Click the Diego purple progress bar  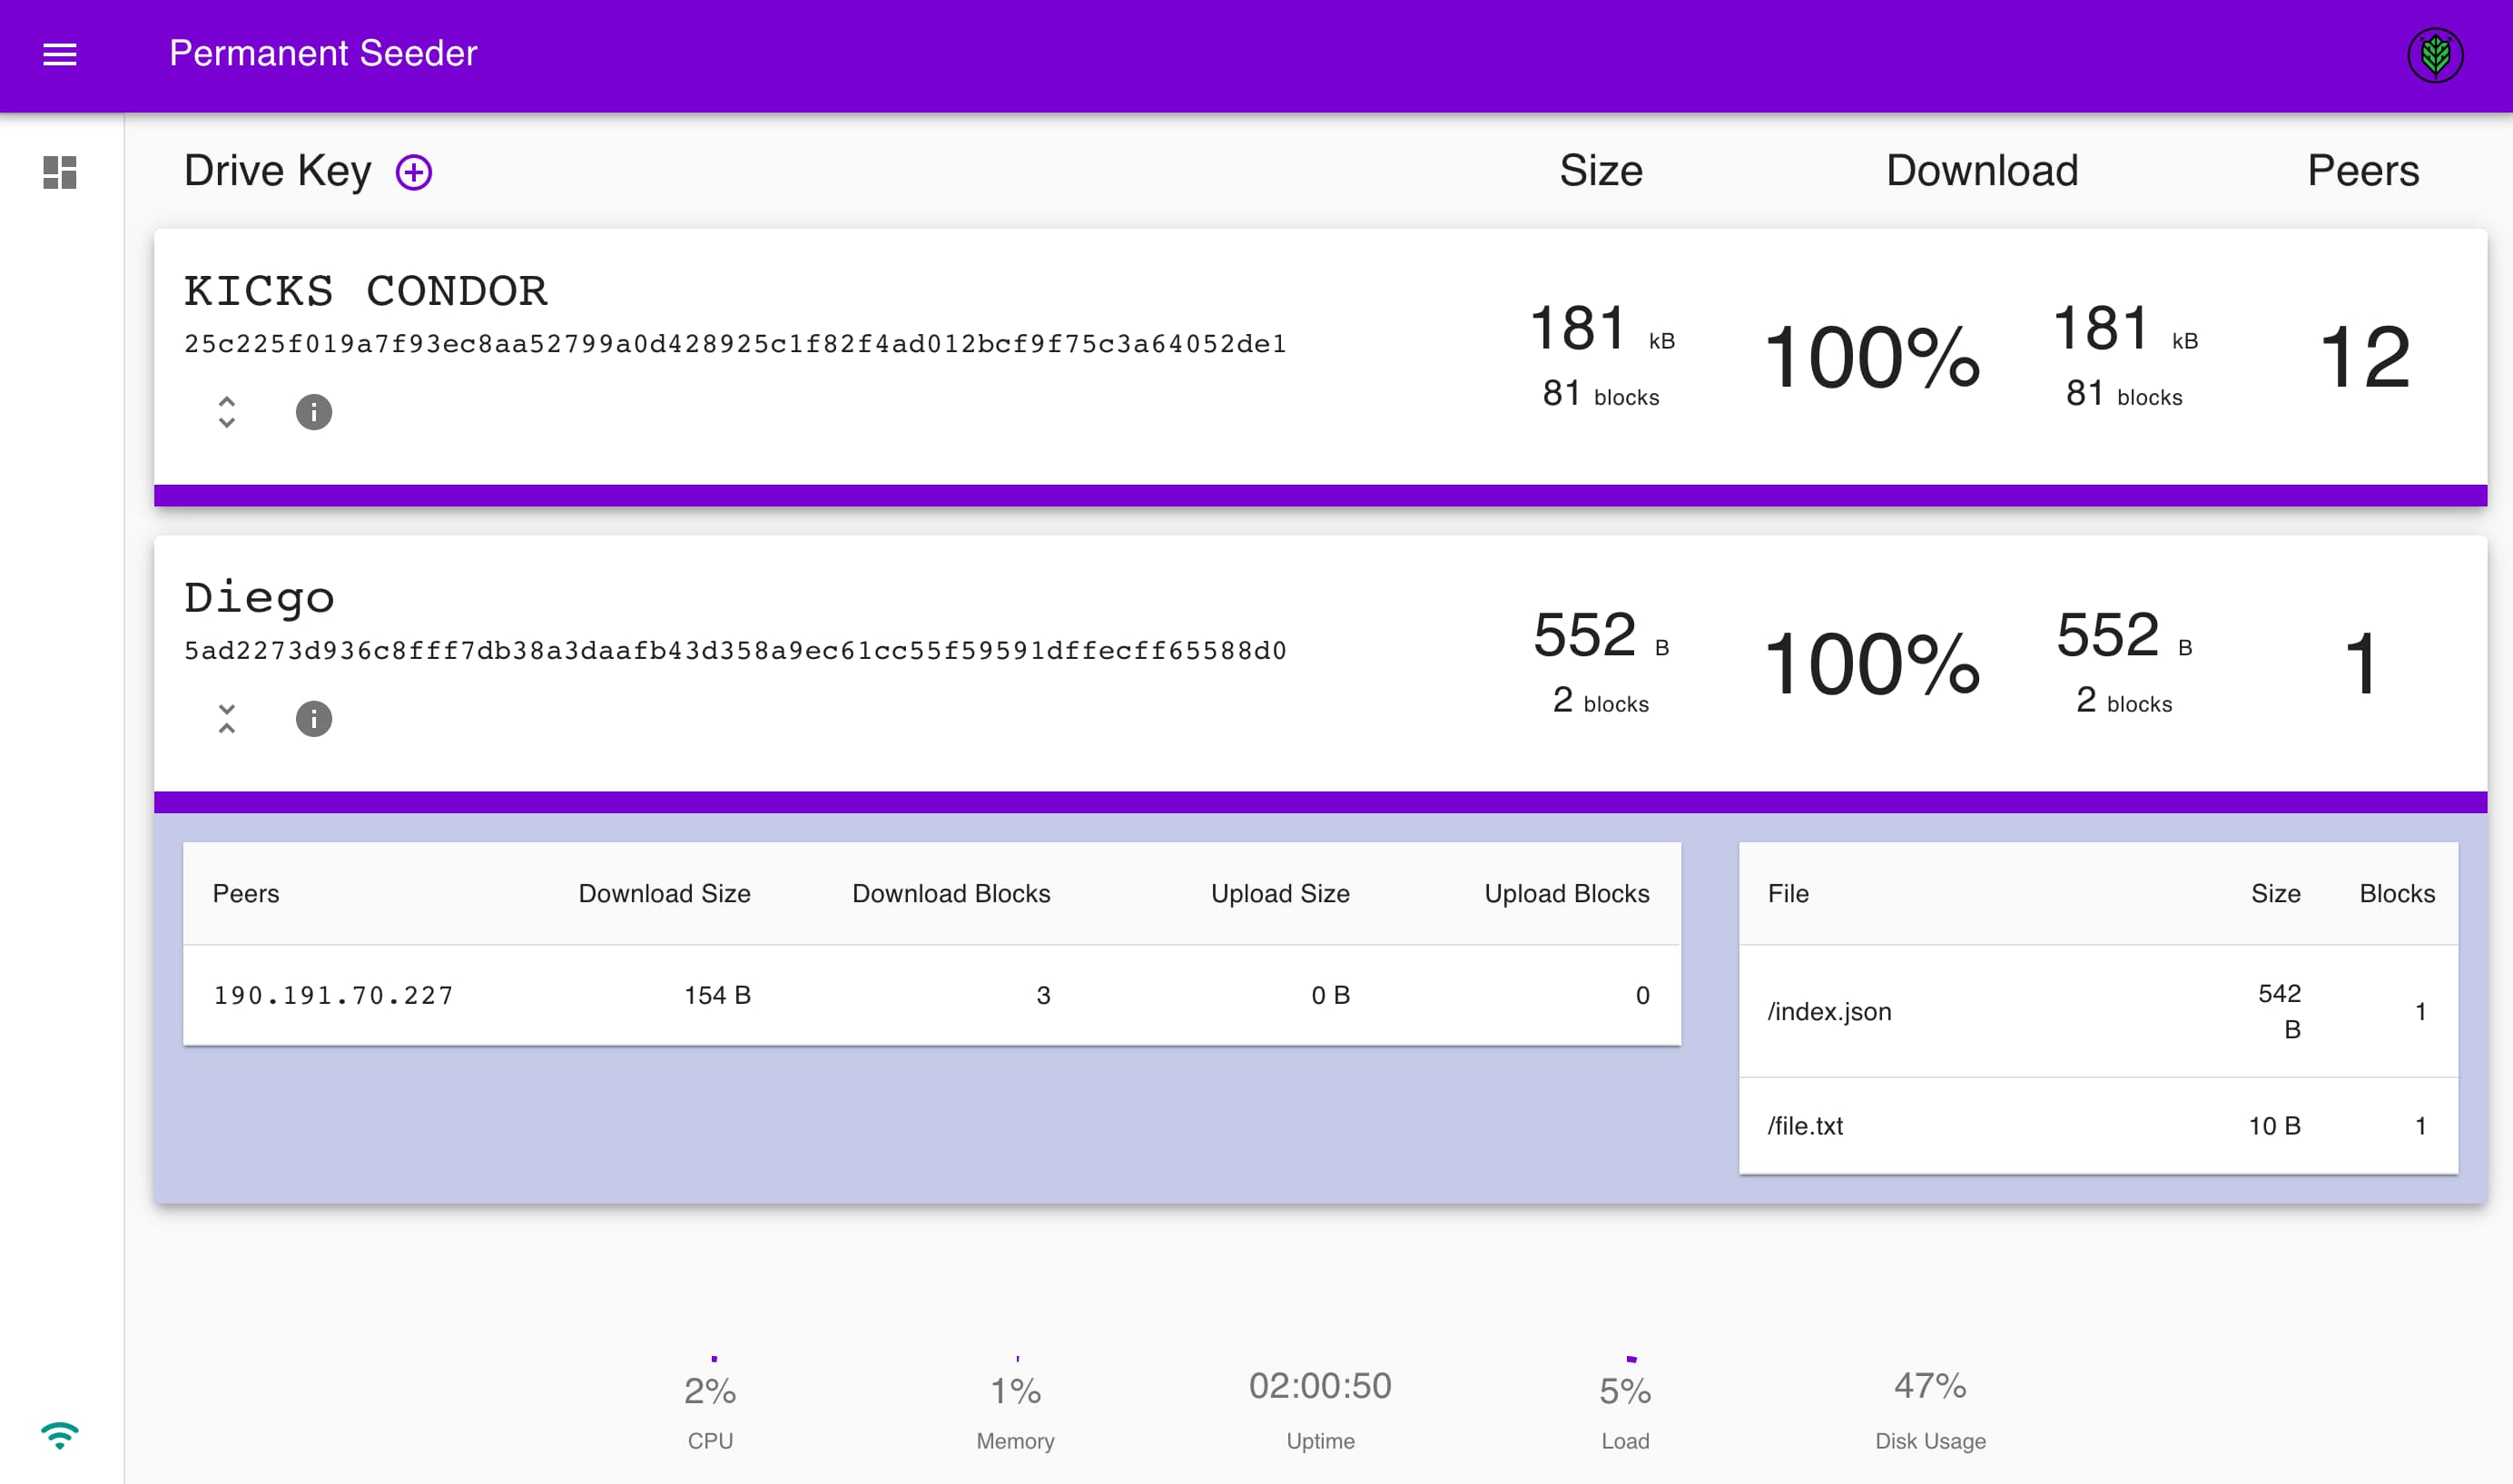(1320, 802)
